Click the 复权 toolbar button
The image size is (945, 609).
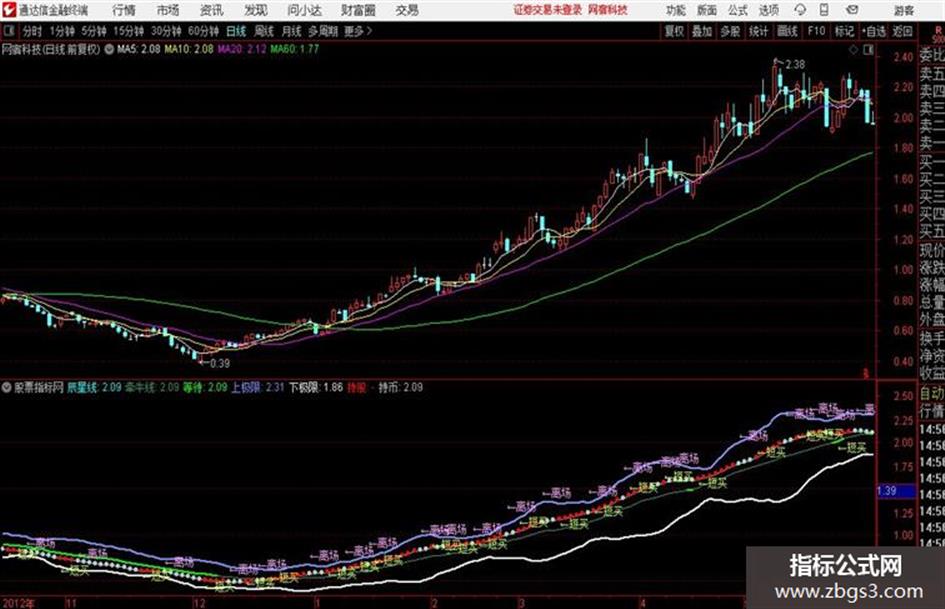coord(674,31)
